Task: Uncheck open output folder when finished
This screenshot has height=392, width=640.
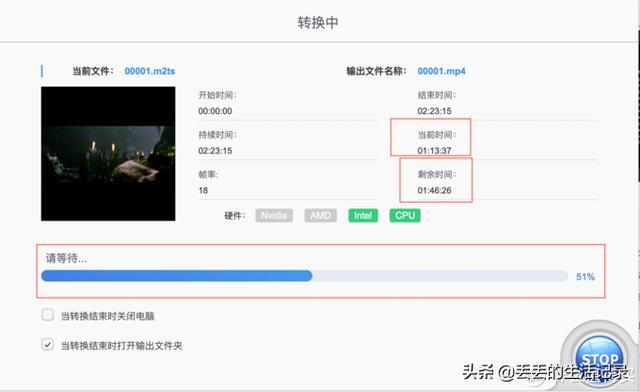Action: pyautogui.click(x=48, y=345)
